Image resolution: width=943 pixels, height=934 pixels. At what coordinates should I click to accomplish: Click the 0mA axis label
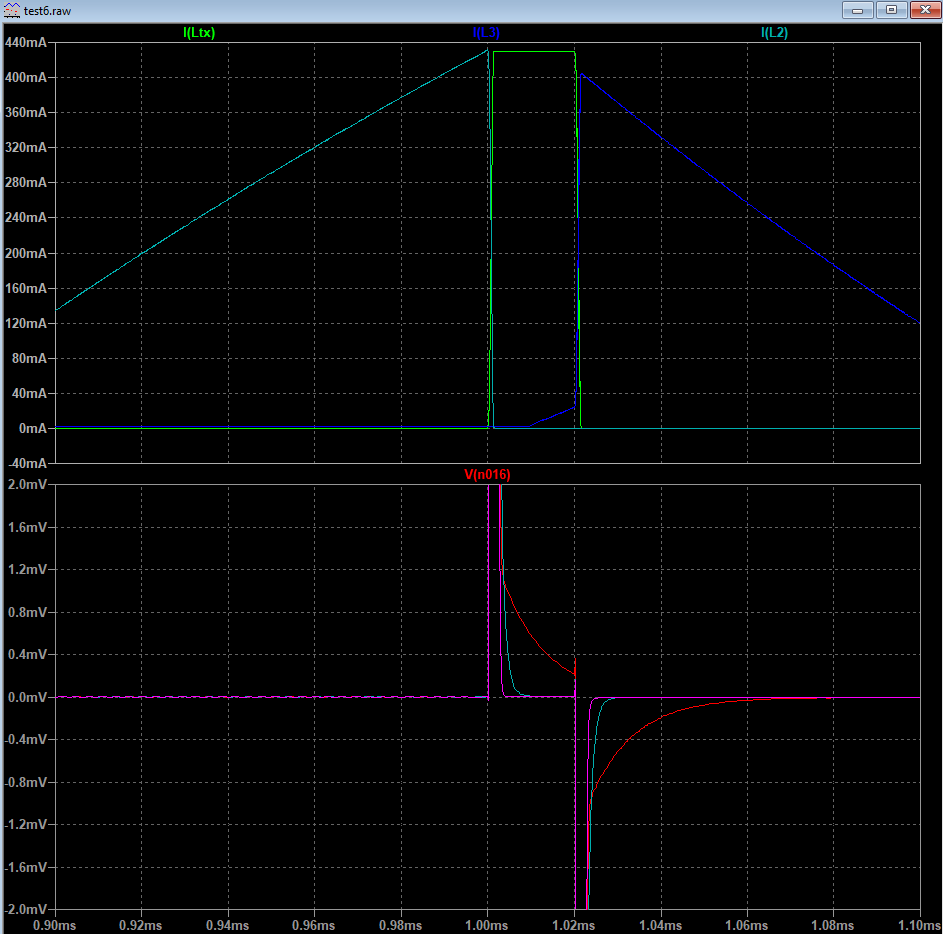(32, 428)
